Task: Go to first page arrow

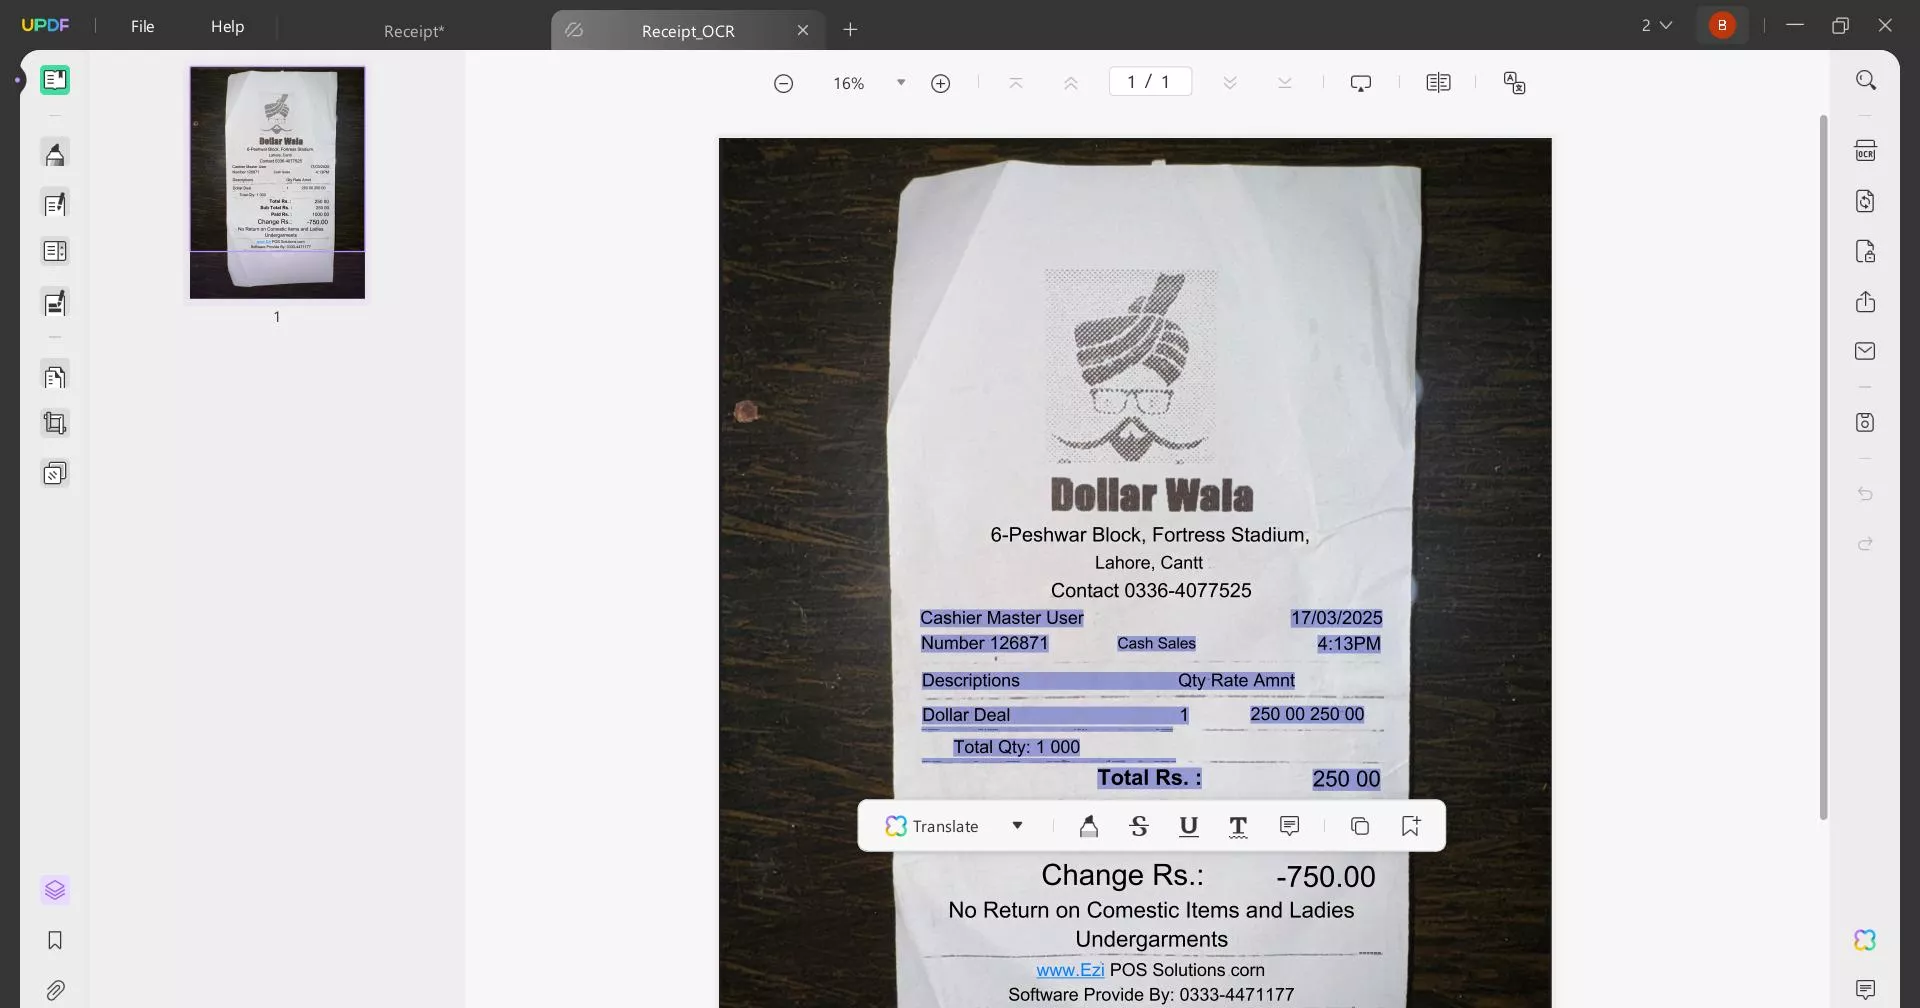Action: click(x=1016, y=83)
